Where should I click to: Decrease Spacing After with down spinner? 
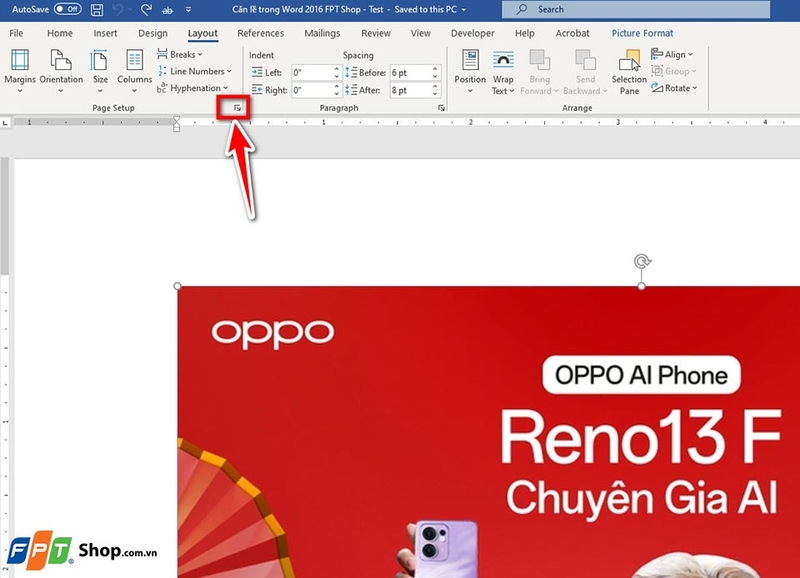pyautogui.click(x=435, y=94)
